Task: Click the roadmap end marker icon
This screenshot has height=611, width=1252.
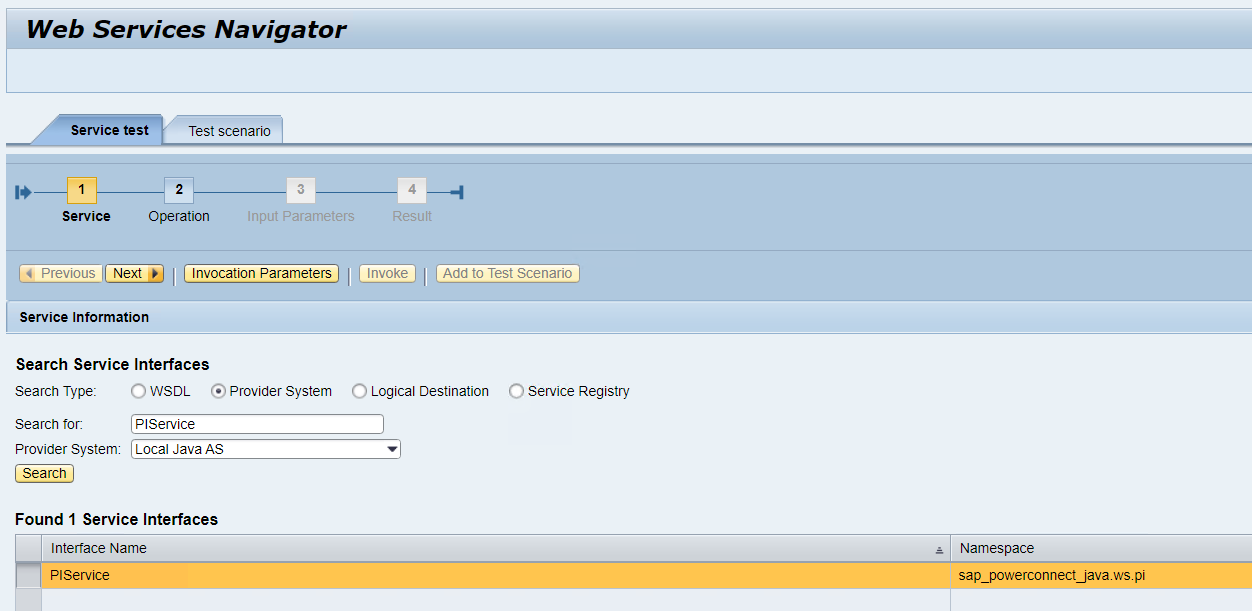Action: point(457,192)
